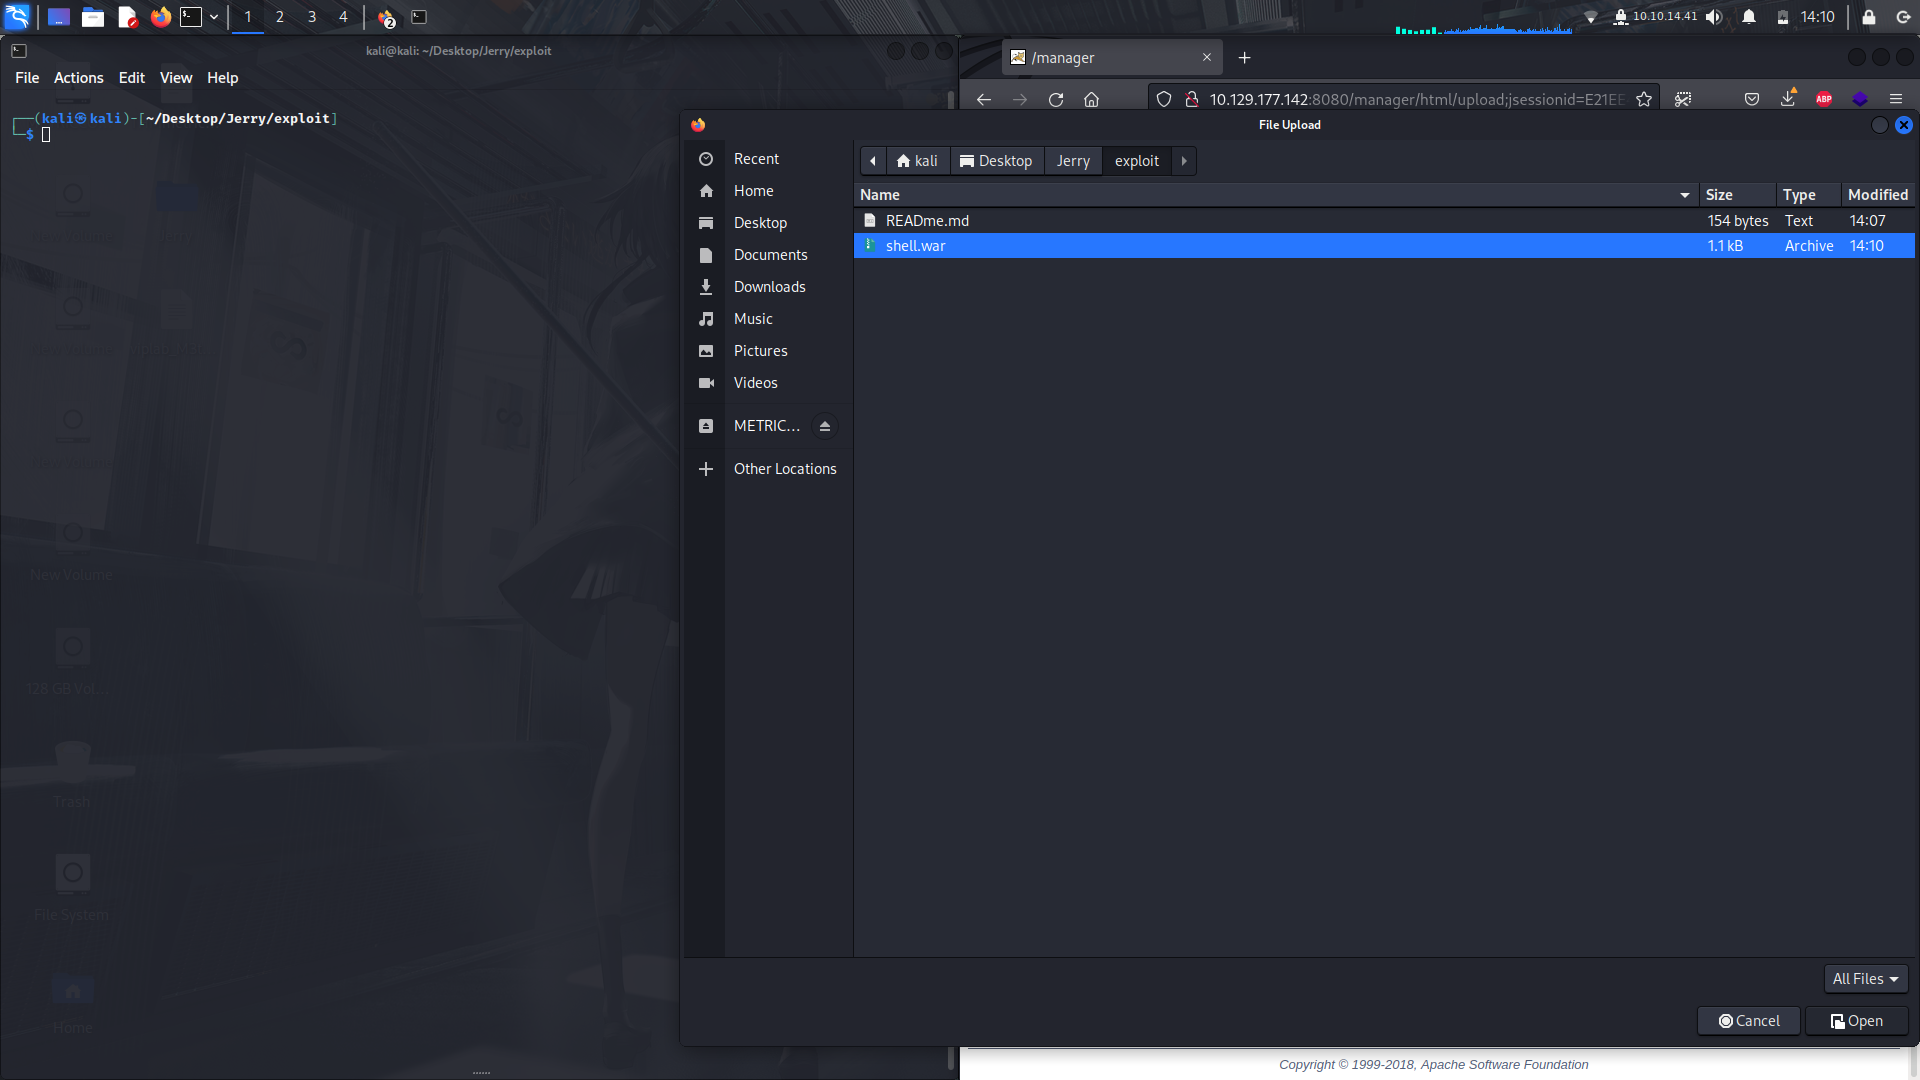Screen dimensions: 1920x1080
Task: Open the AdBlock Plus extension
Action: point(1823,98)
